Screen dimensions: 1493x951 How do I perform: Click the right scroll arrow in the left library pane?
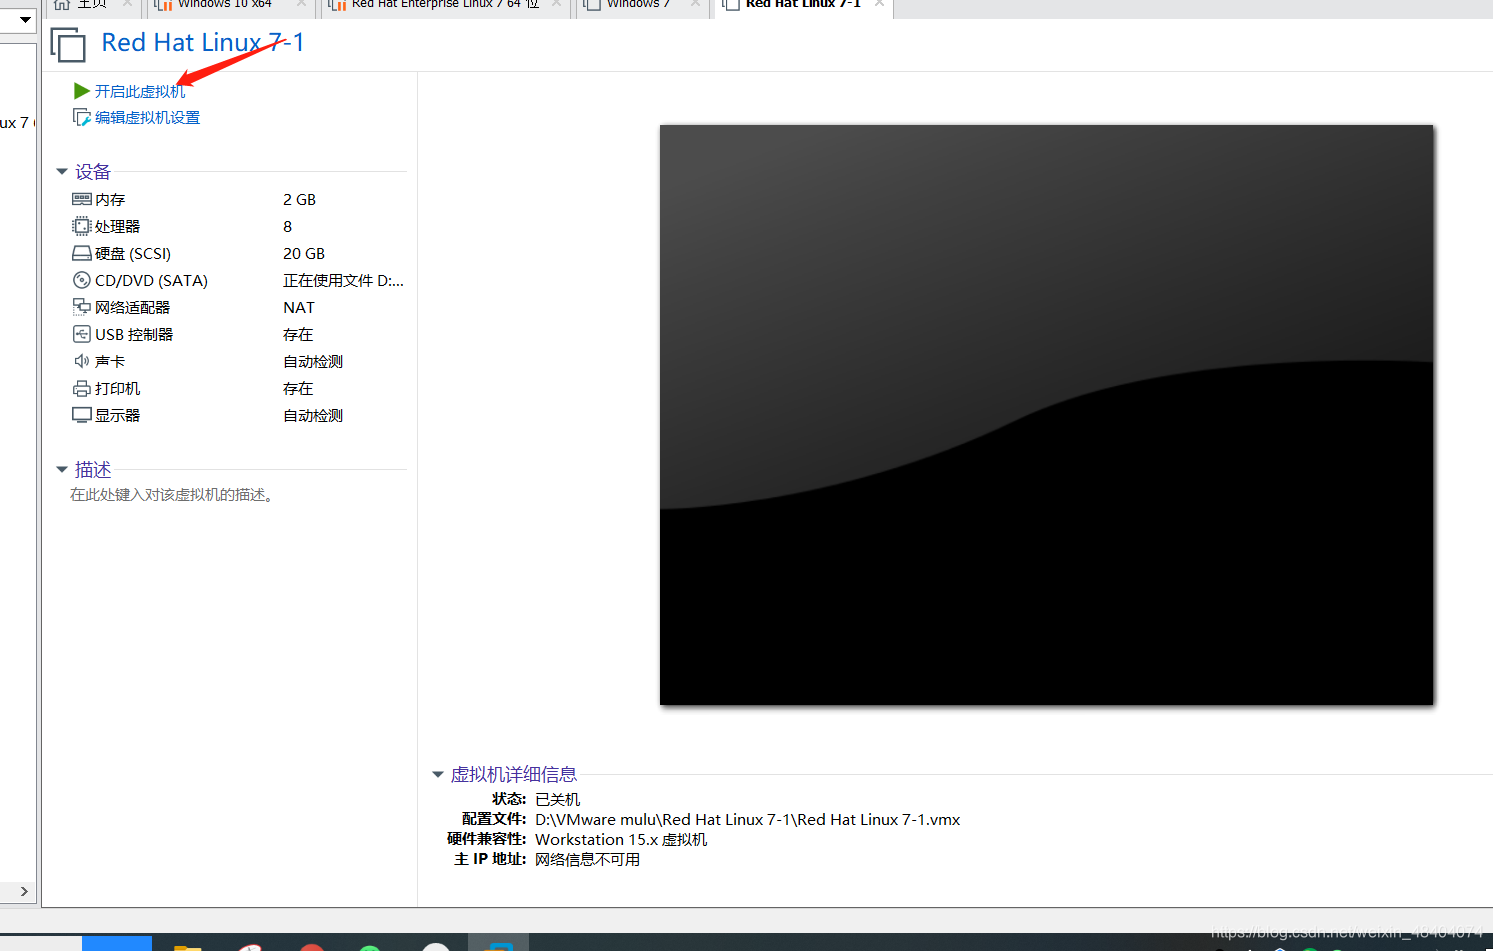pos(24,891)
